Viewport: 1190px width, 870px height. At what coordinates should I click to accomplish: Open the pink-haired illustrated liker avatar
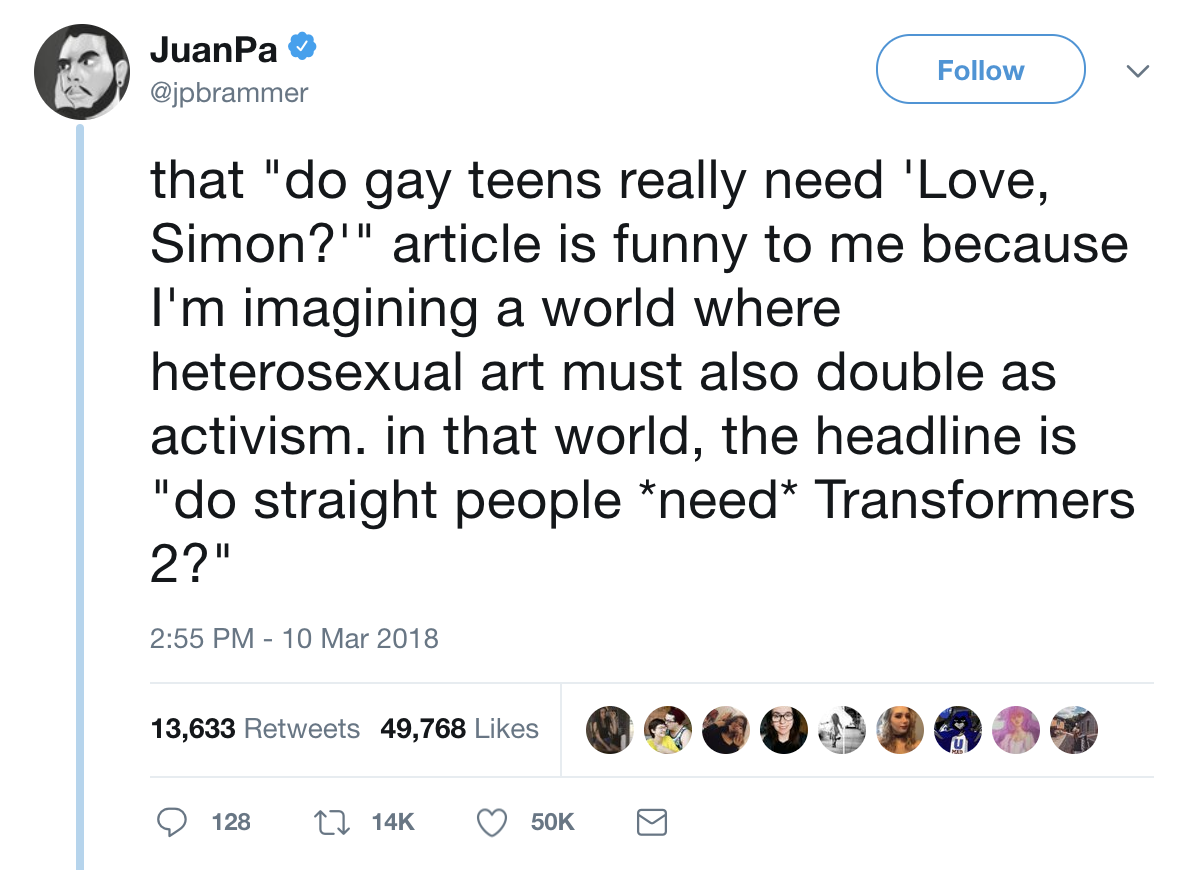point(1014,729)
